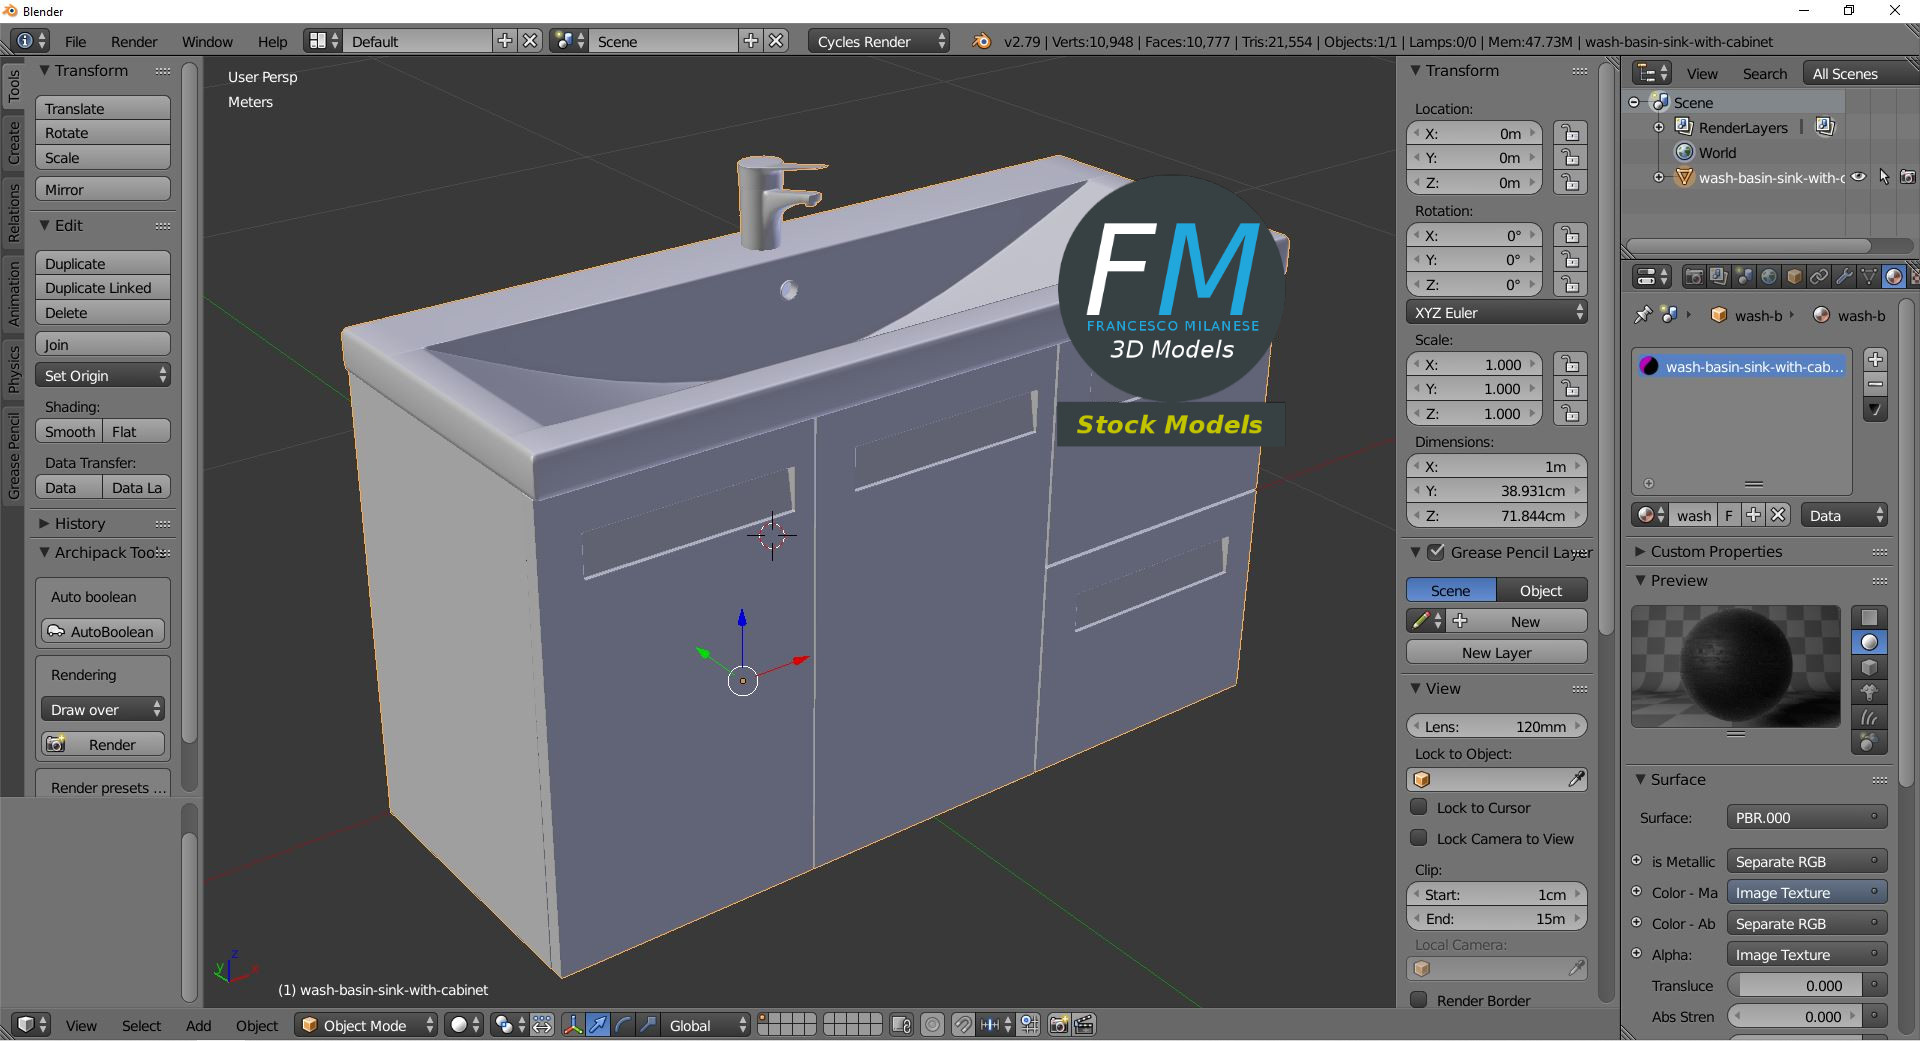Toggle wash-basin object renderability camera icon
The image size is (1920, 1041).
[1908, 177]
